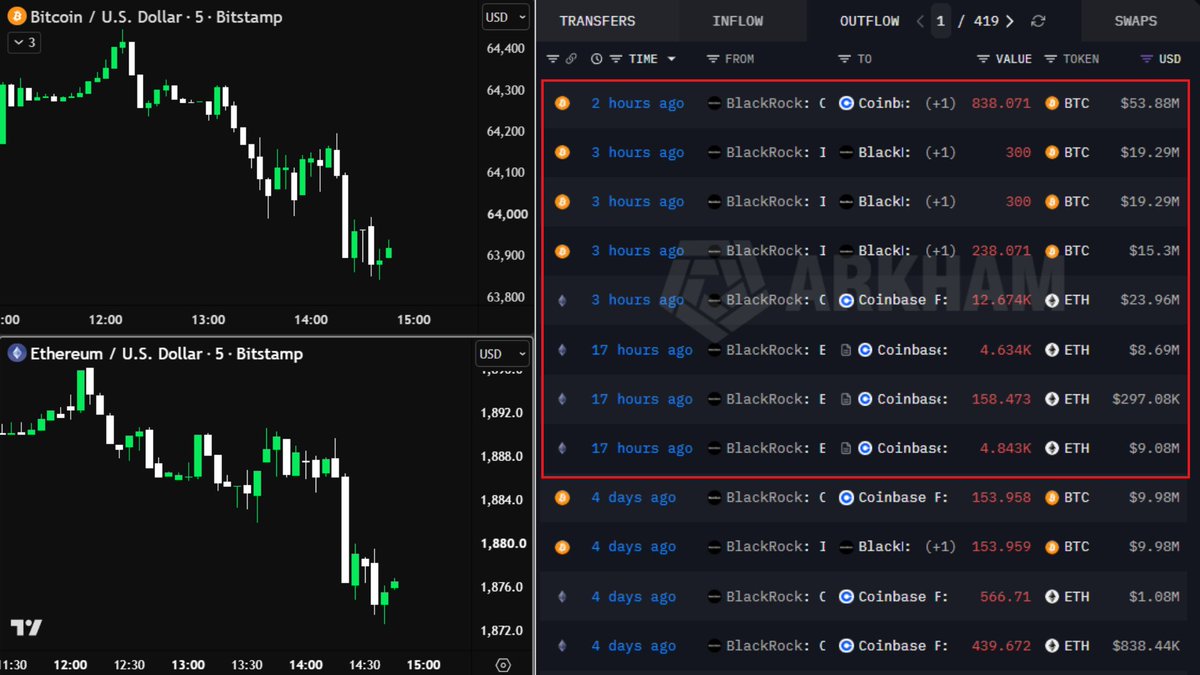Click the $9.08M USD amount
Image resolution: width=1200 pixels, height=675 pixels.
1154,448
